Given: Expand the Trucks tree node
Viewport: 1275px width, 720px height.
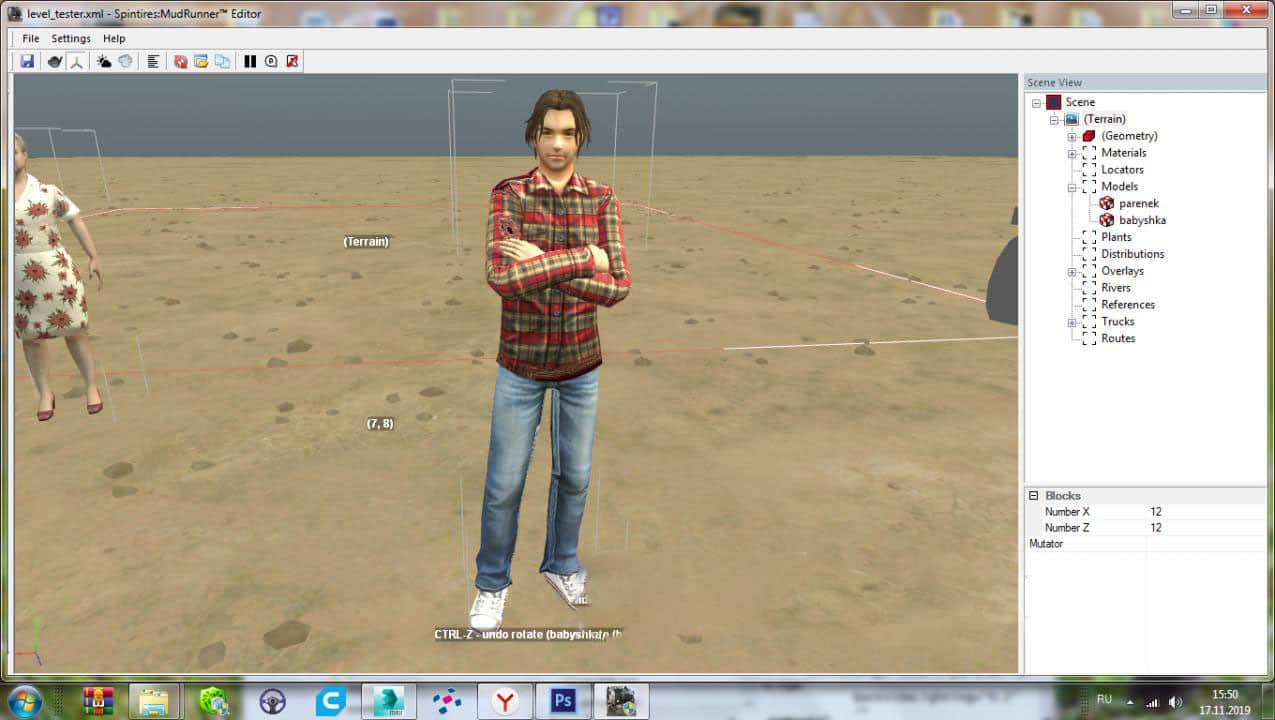Looking at the screenshot, I should point(1072,322).
